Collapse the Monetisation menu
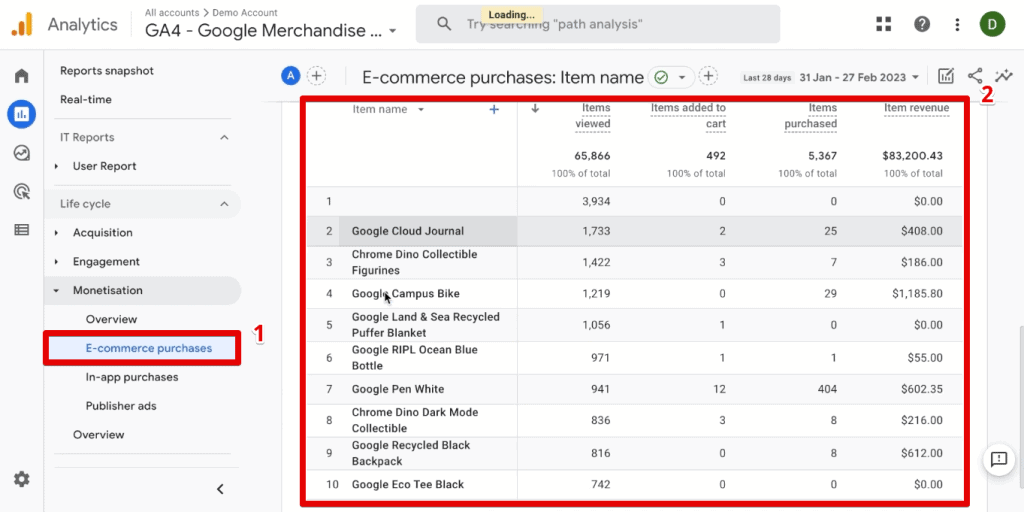 (57, 291)
